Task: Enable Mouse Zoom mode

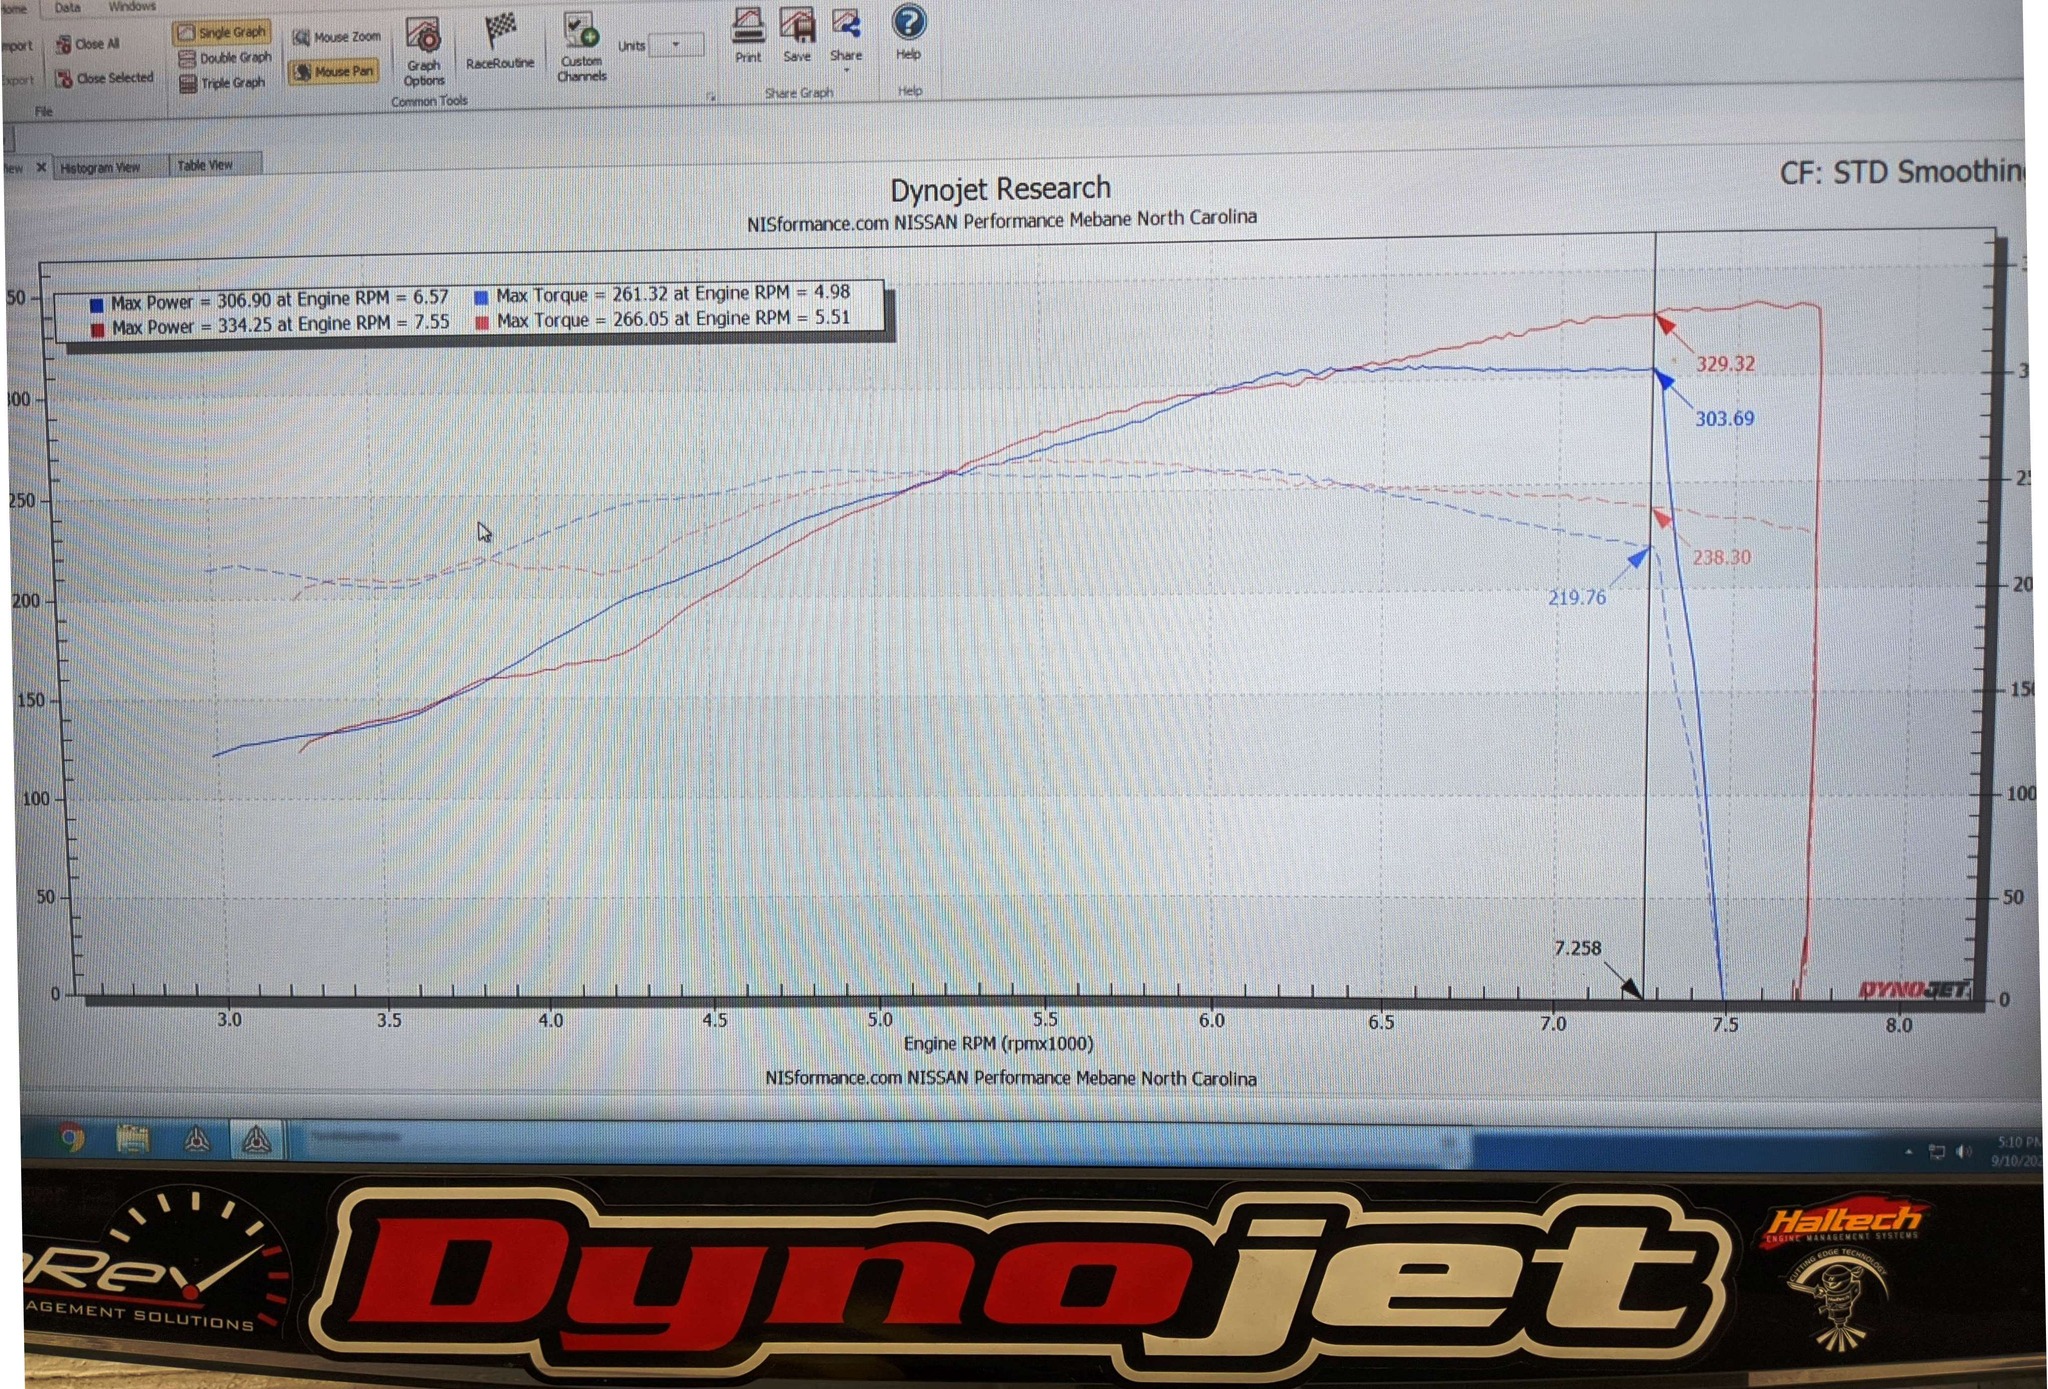Action: point(337,37)
